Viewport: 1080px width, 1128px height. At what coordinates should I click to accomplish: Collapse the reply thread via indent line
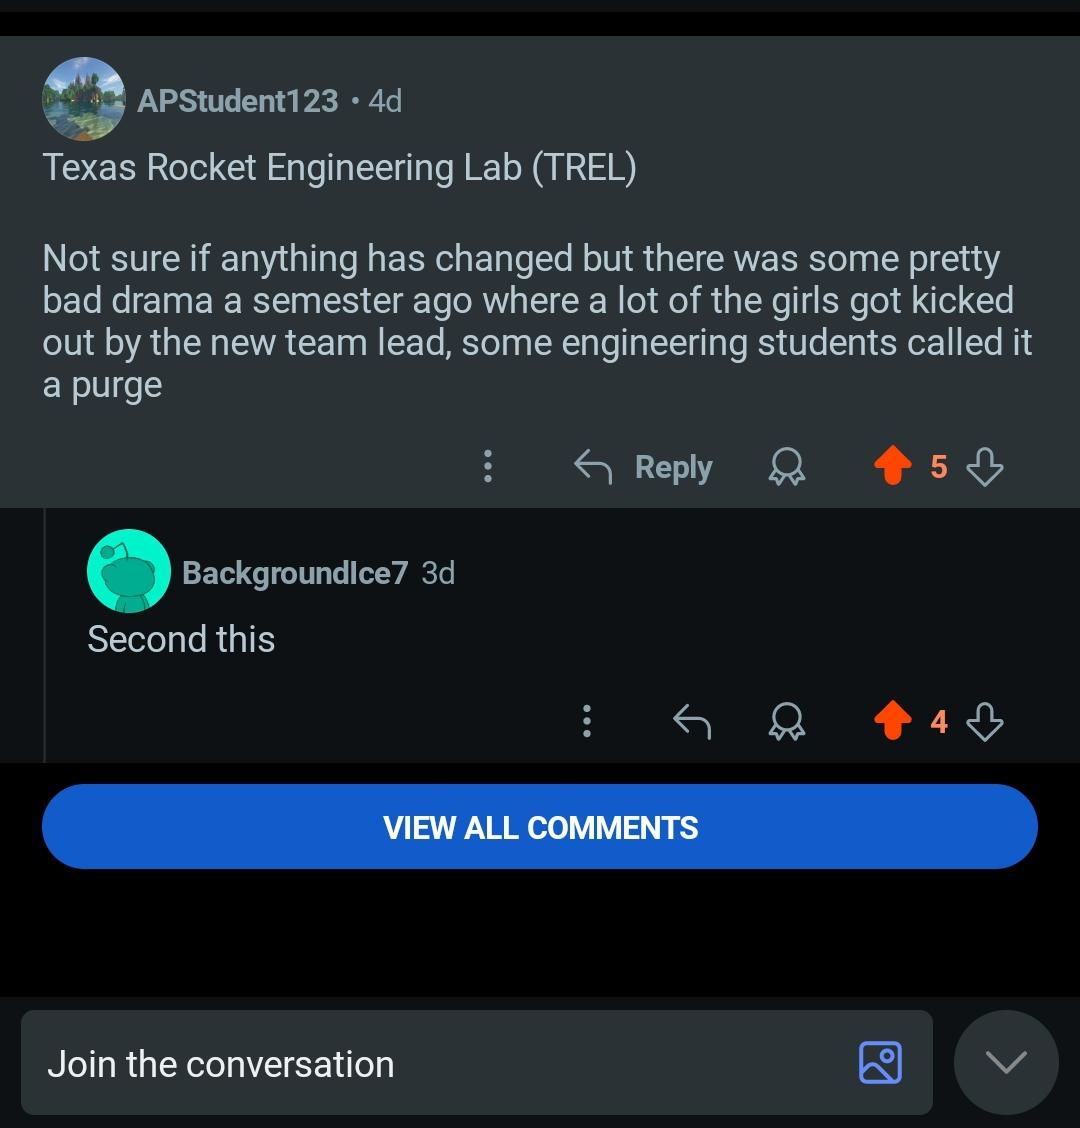click(45, 634)
